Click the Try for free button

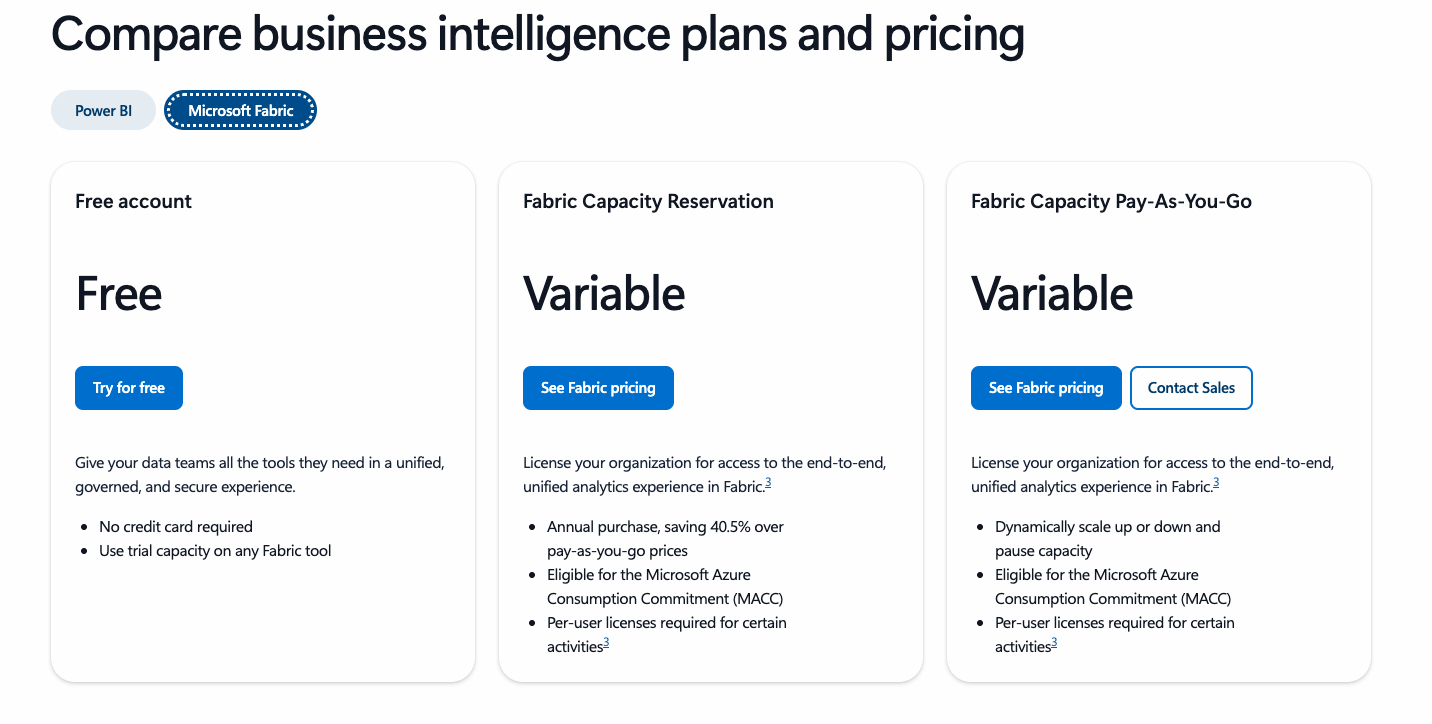pyautogui.click(x=128, y=388)
